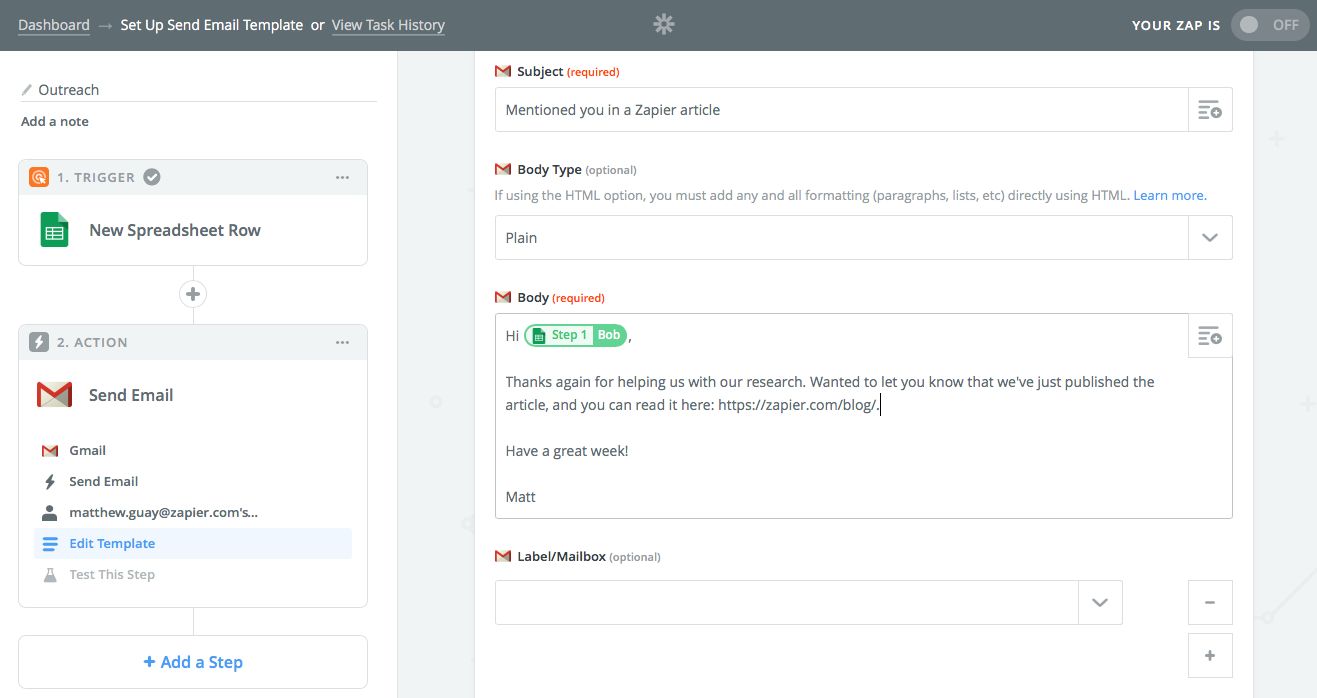Open the Label/Mailbox dropdown
Screen dimensions: 1317x698
(1100, 602)
